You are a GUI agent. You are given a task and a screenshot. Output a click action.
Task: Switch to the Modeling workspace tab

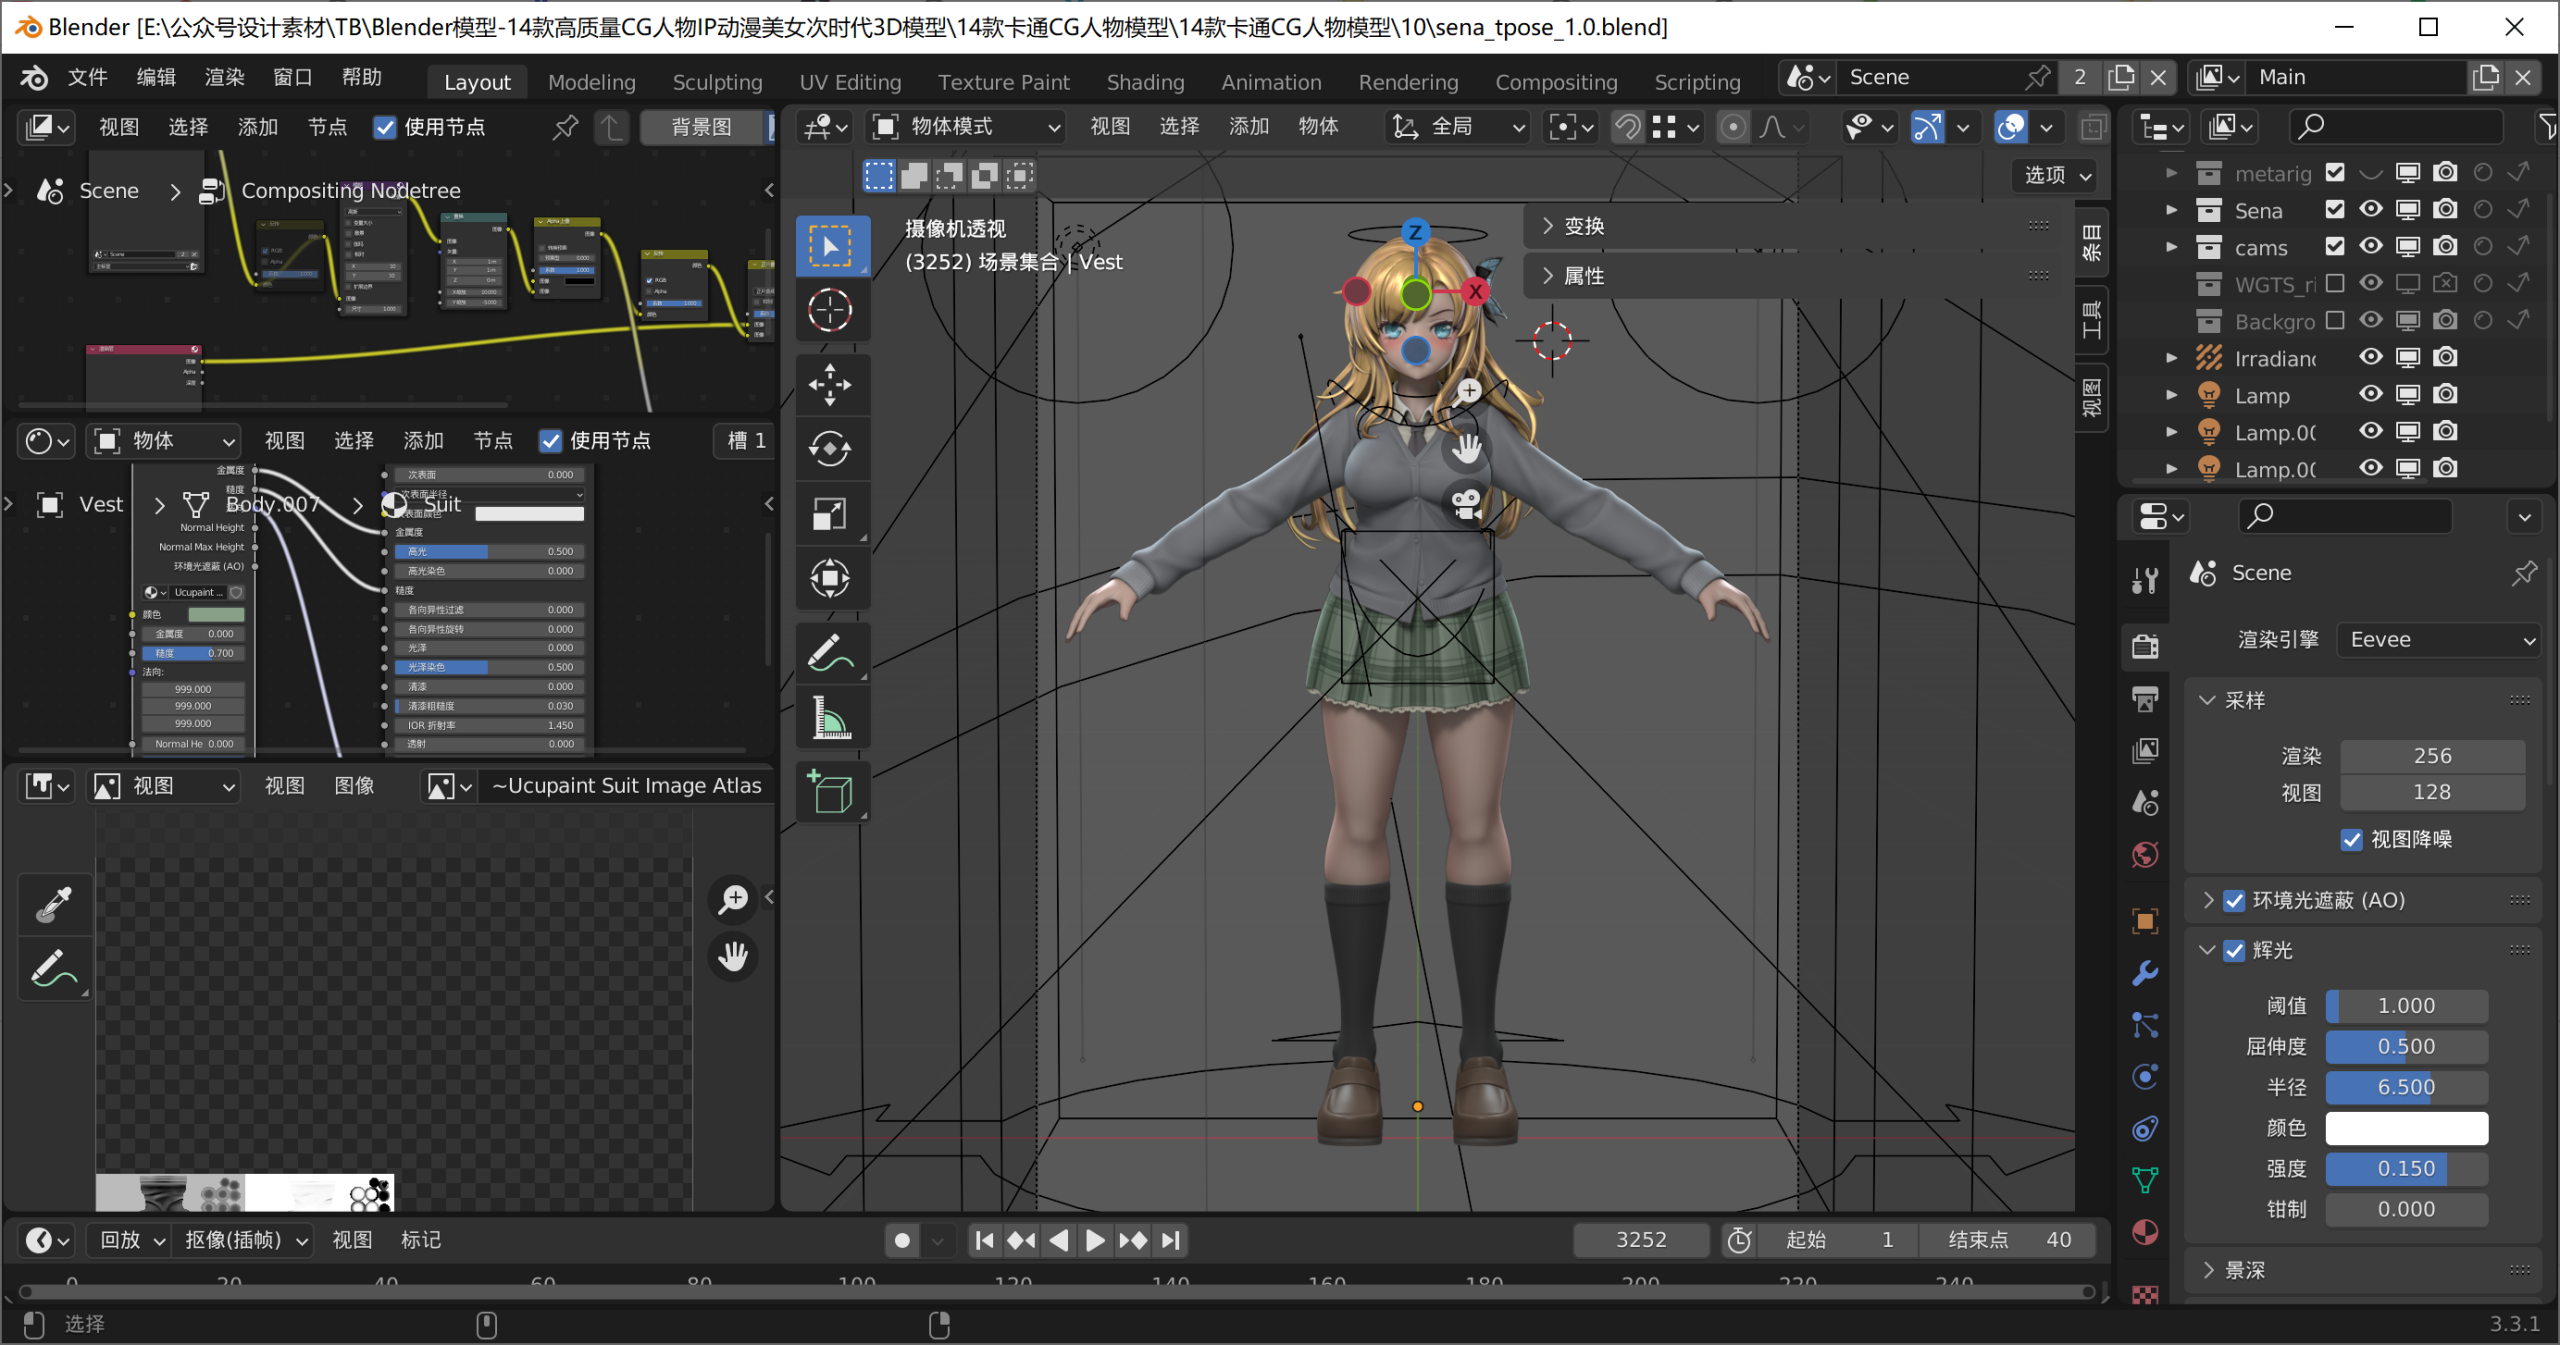[591, 82]
